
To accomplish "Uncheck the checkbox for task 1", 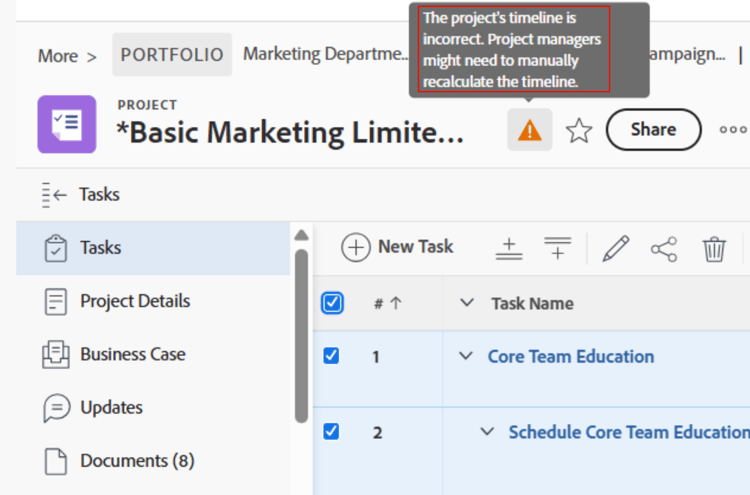I will tap(332, 356).
